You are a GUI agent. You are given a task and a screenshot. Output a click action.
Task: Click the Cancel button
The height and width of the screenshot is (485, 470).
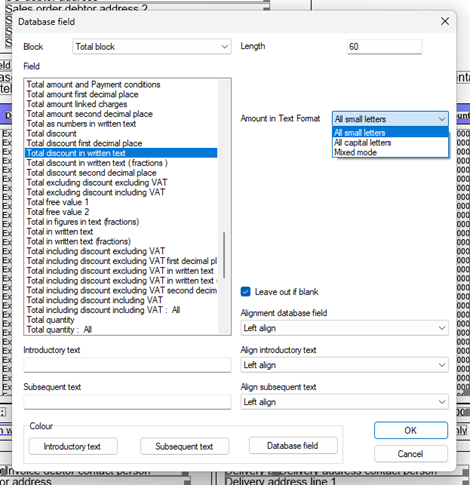[411, 454]
